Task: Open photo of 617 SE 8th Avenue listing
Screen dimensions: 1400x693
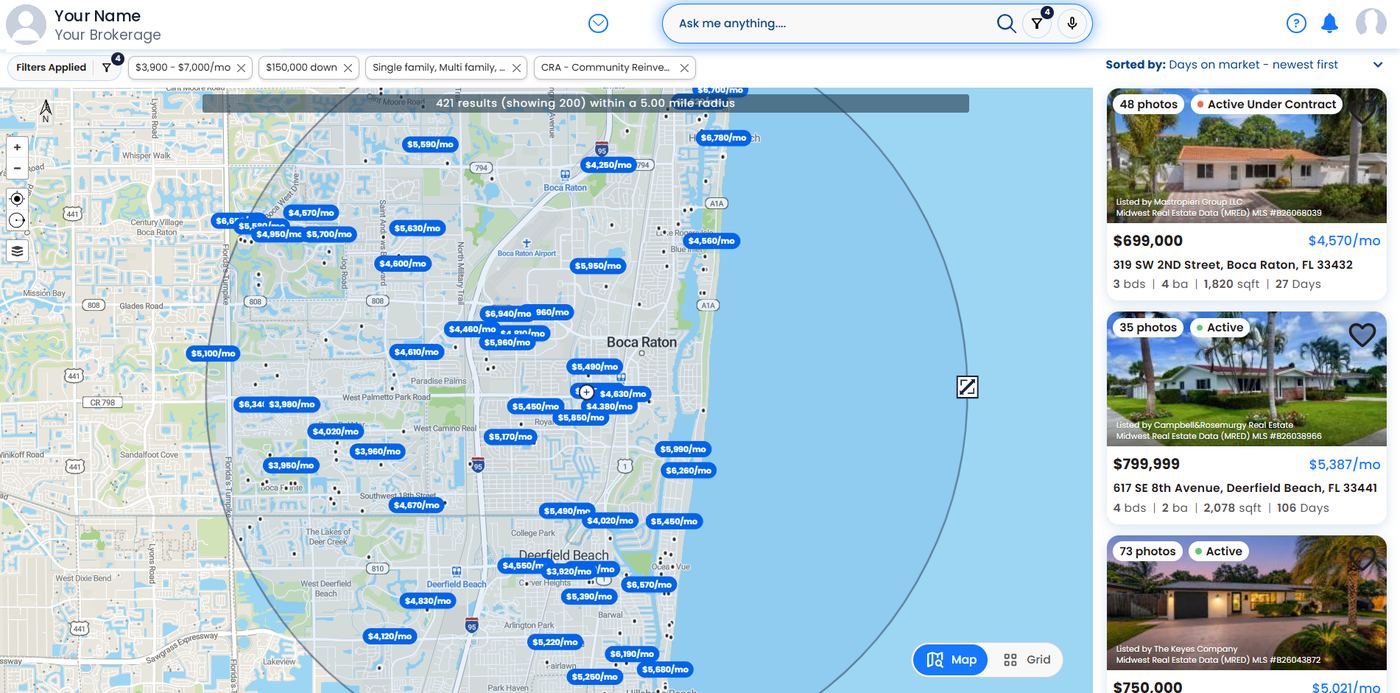Action: [1246, 379]
